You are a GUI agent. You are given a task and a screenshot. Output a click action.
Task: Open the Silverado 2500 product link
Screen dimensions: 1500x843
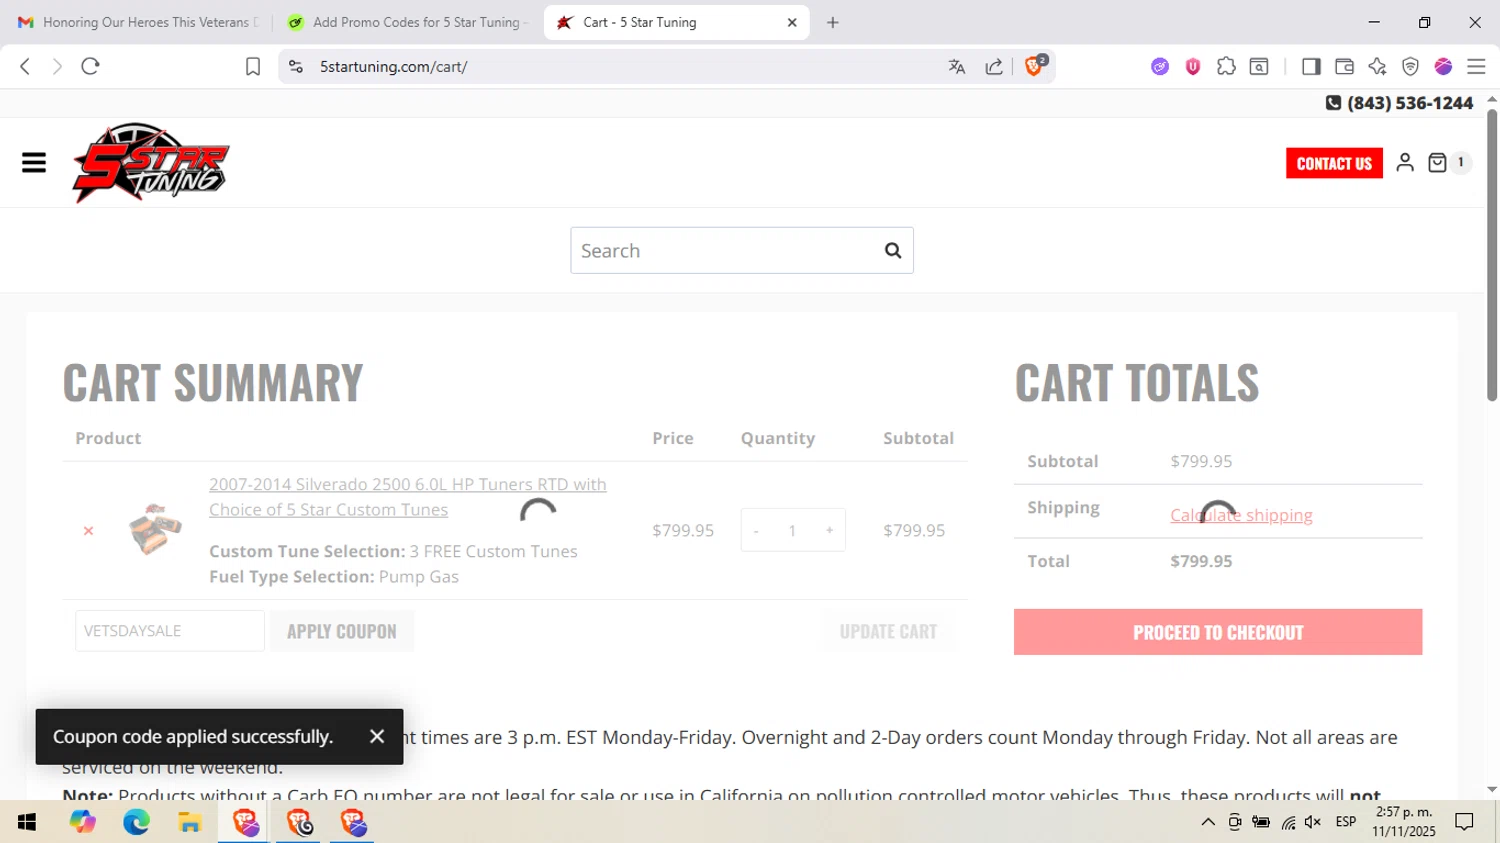[x=407, y=497]
